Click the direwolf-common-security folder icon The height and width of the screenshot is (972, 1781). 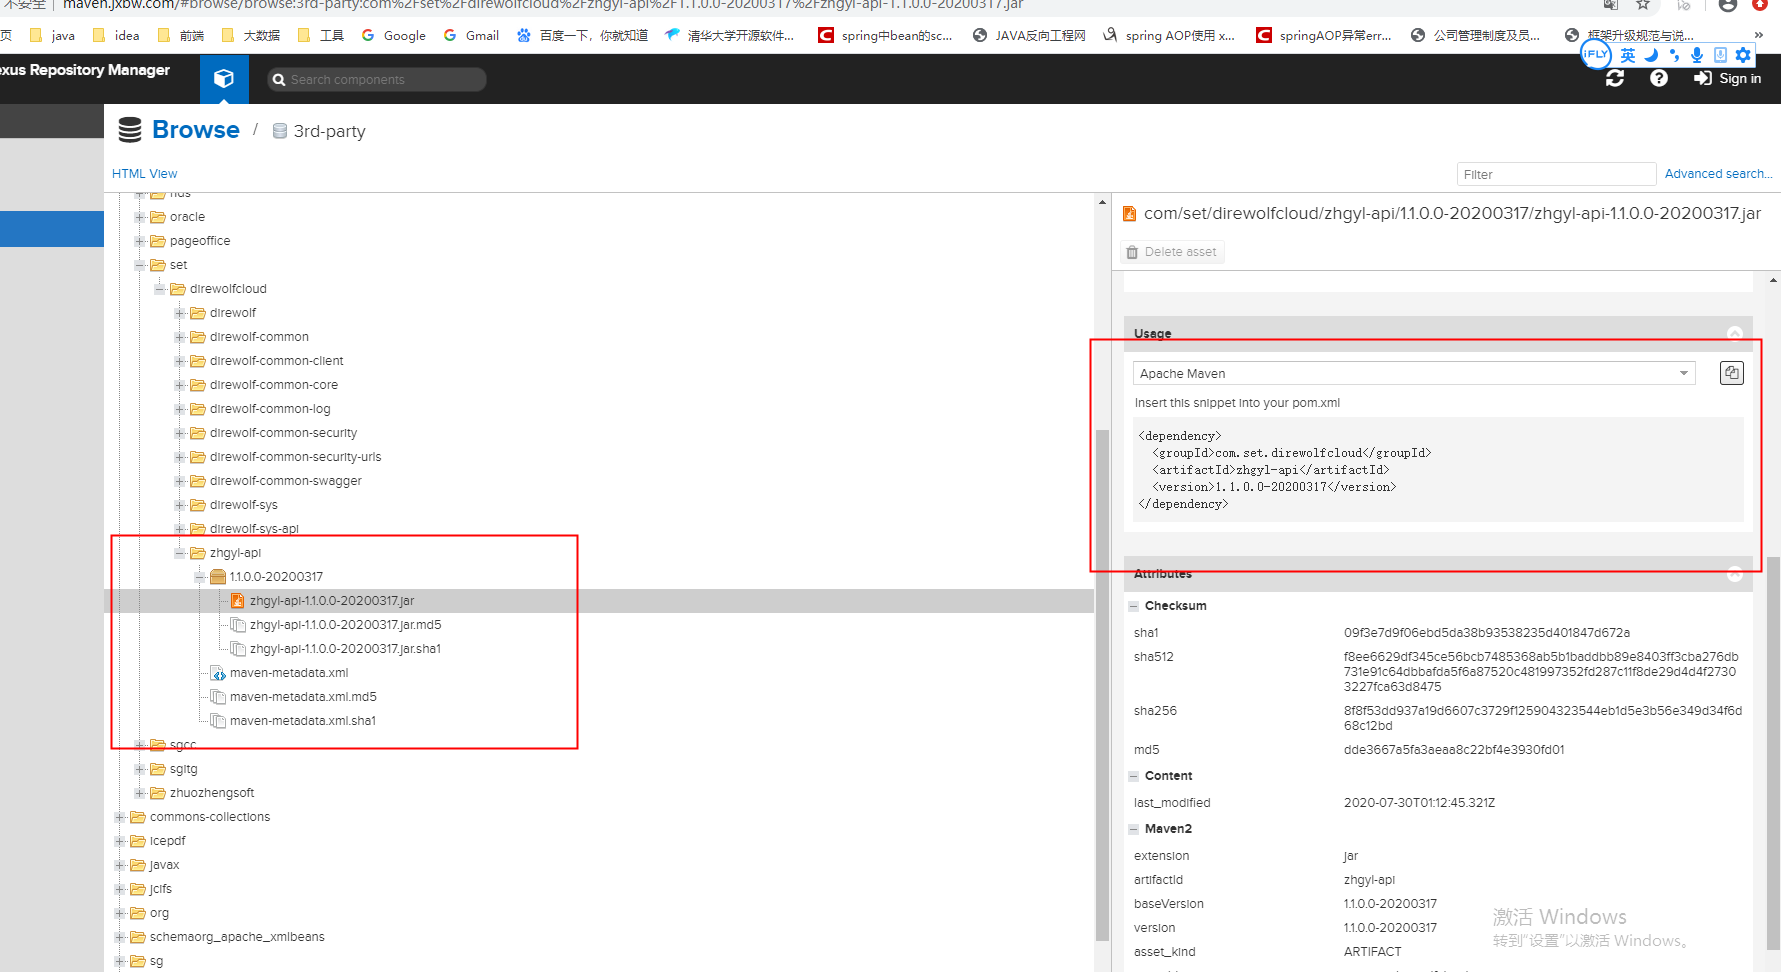point(198,433)
